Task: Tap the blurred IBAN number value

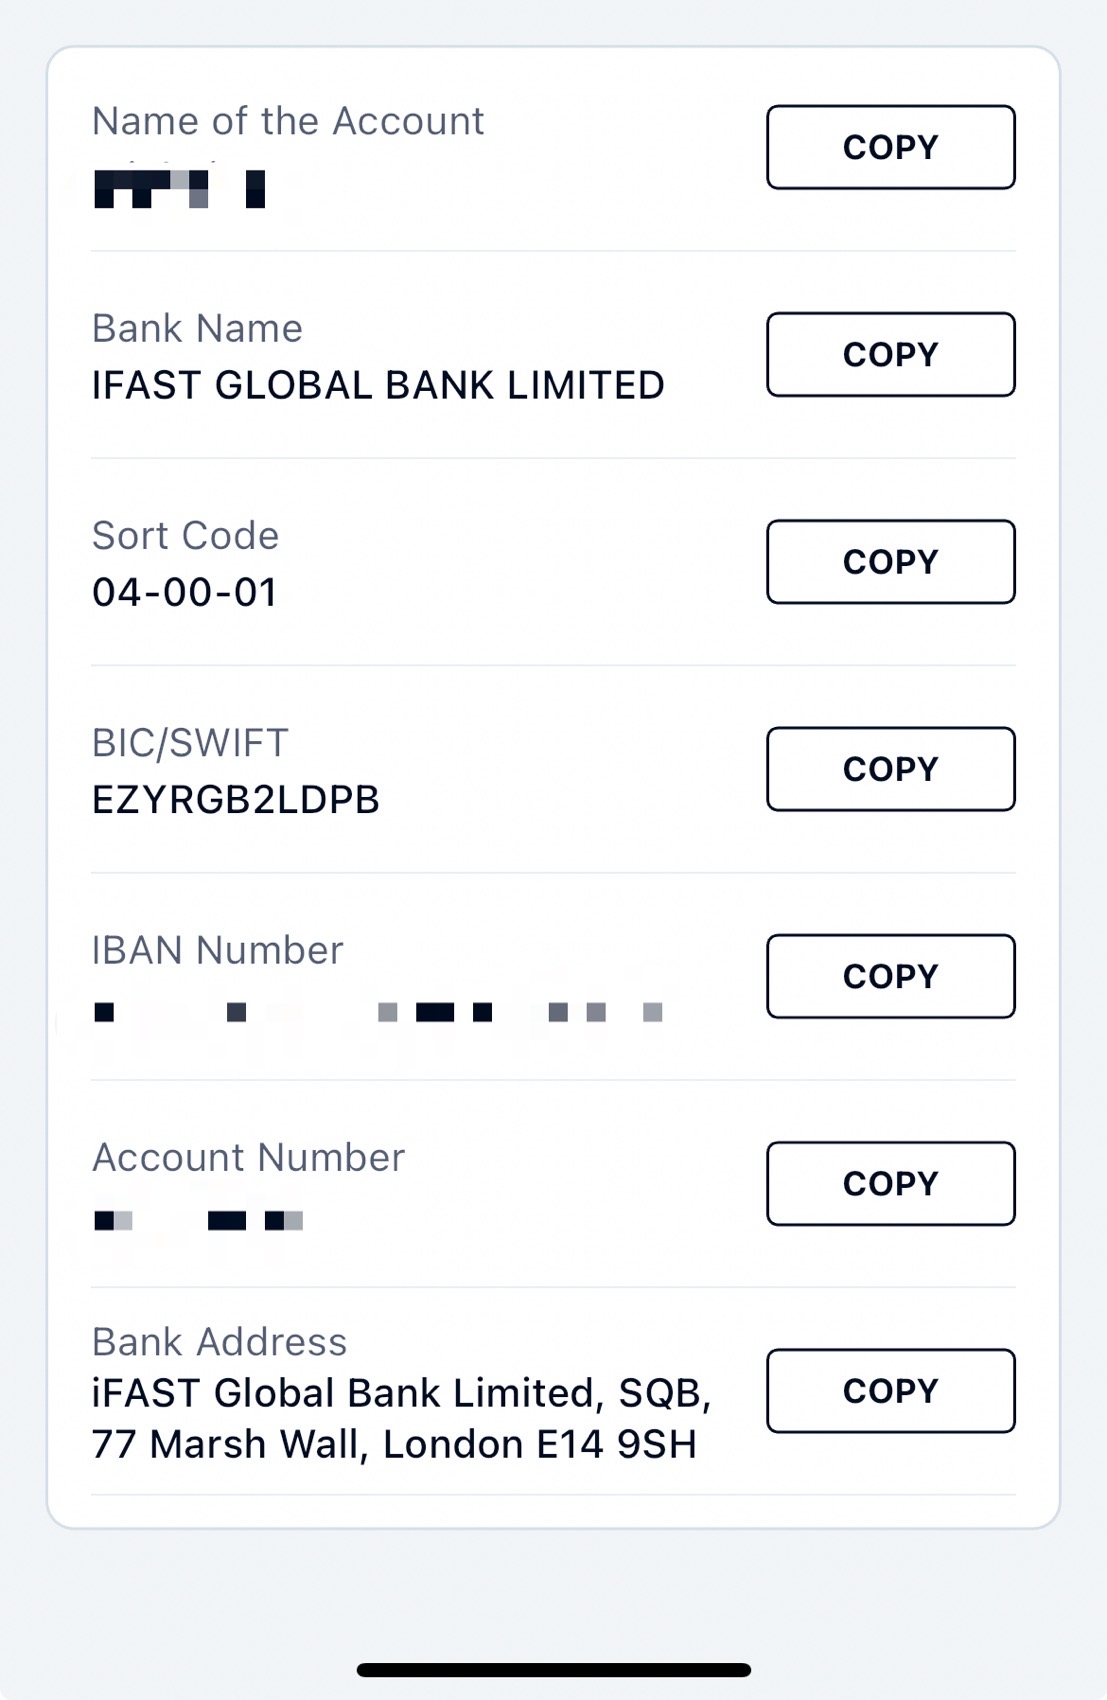Action: pos(378,1013)
